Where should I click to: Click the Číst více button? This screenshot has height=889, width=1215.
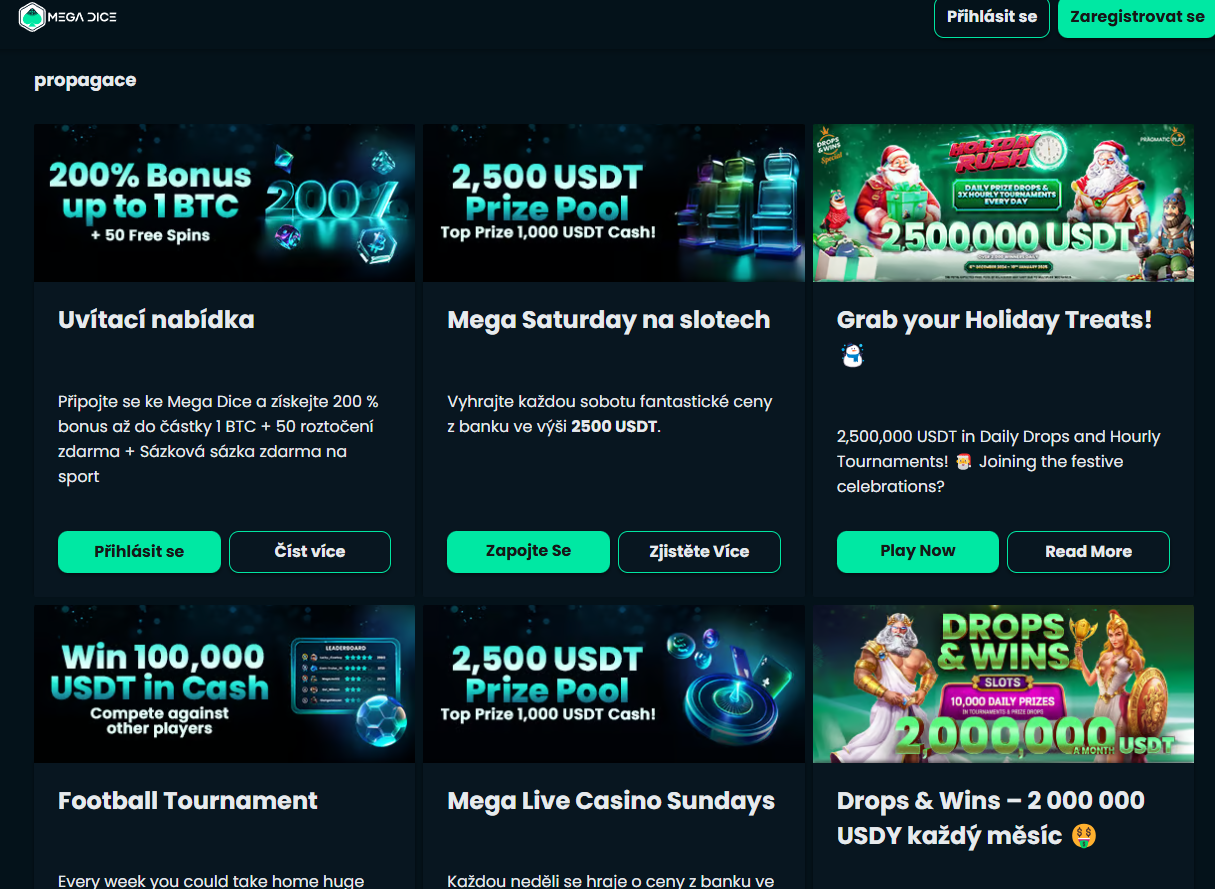(310, 552)
